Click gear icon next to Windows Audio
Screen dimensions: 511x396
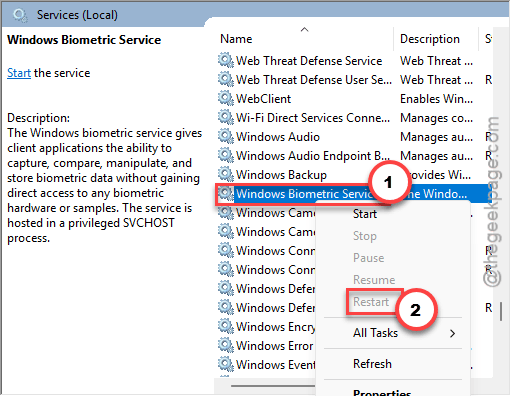(x=226, y=136)
